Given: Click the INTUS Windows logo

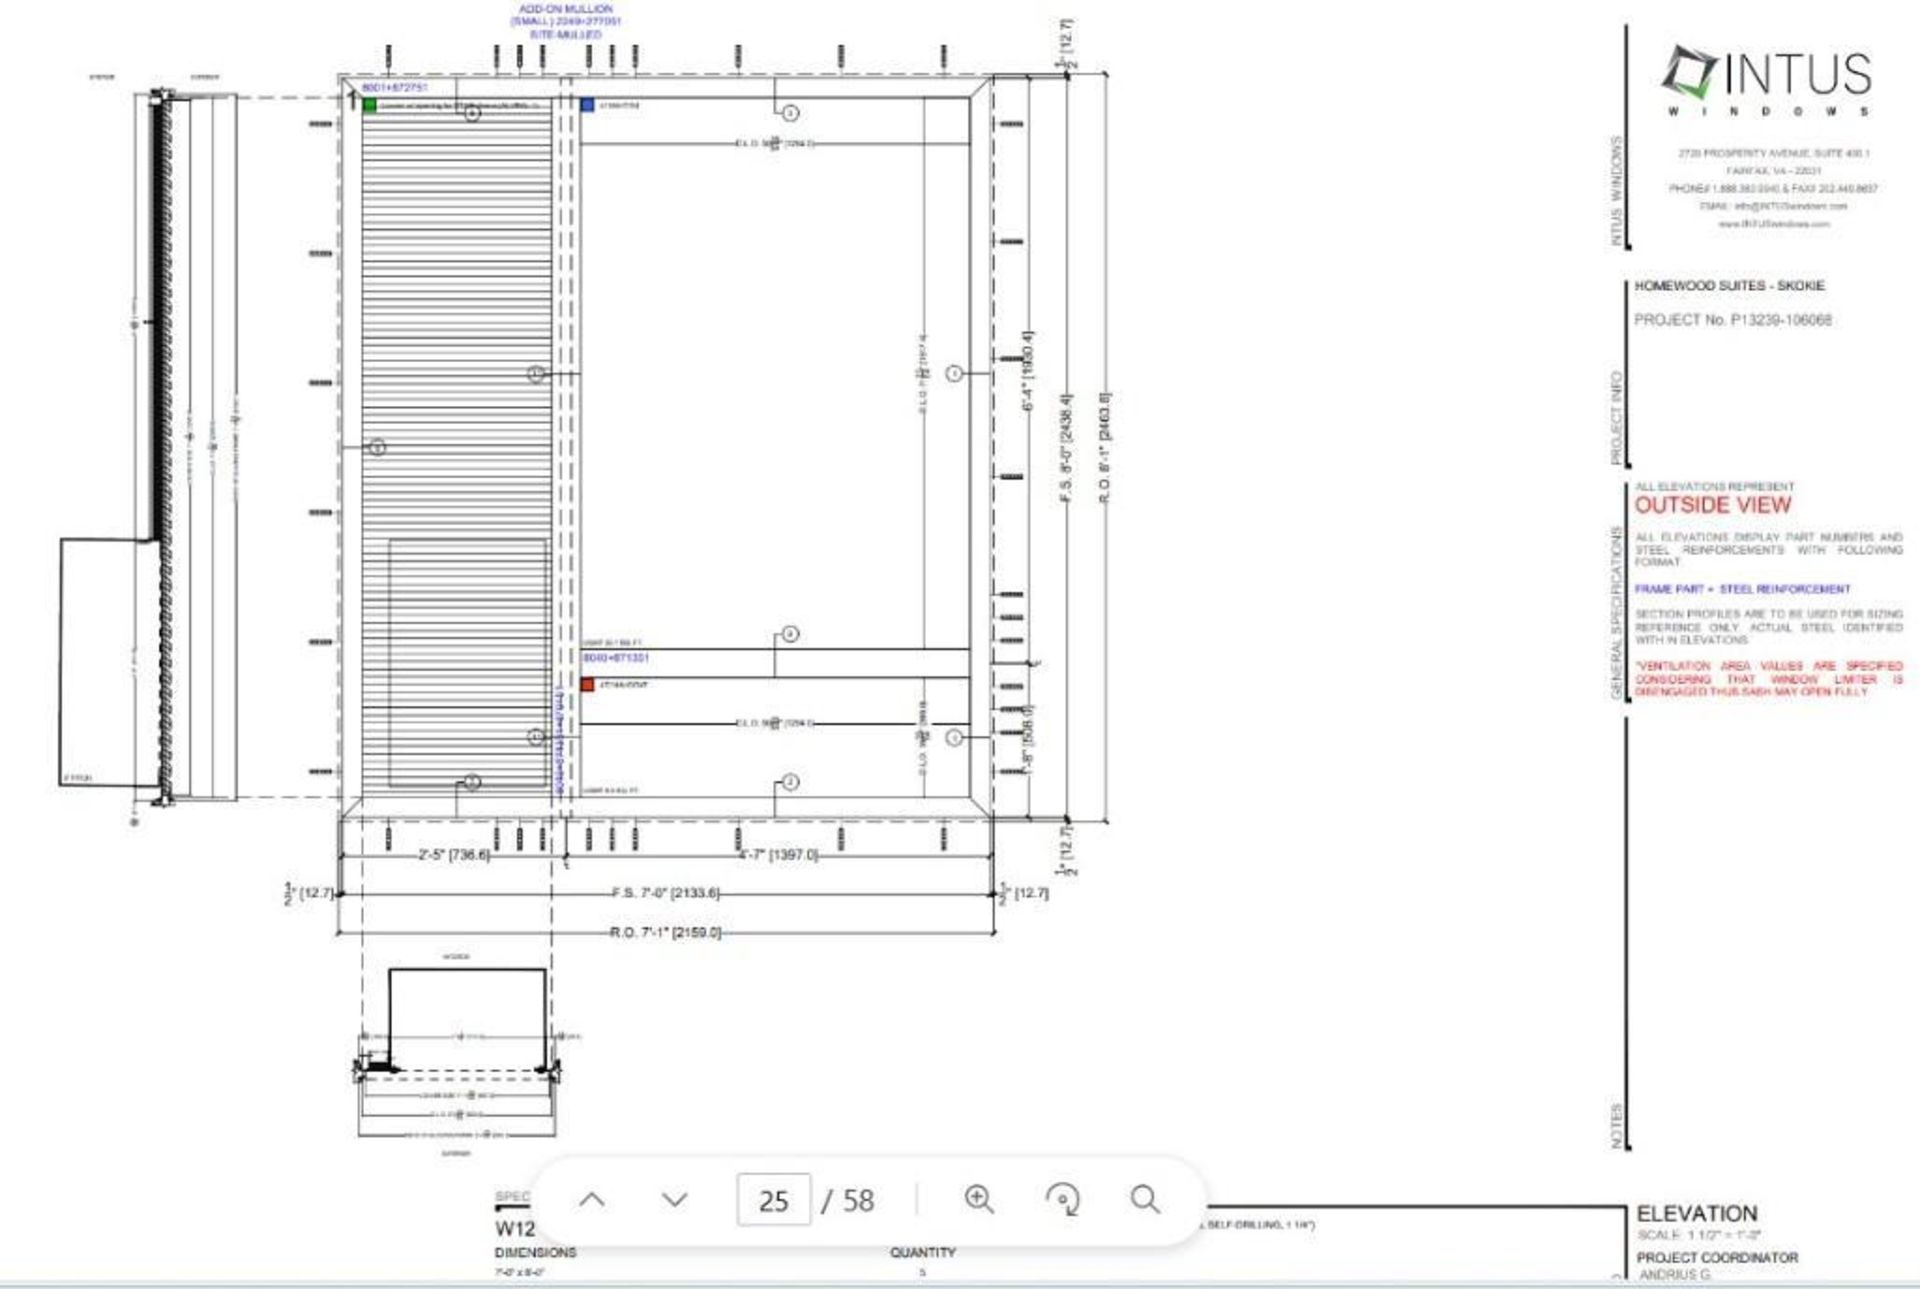Looking at the screenshot, I should click(1766, 80).
